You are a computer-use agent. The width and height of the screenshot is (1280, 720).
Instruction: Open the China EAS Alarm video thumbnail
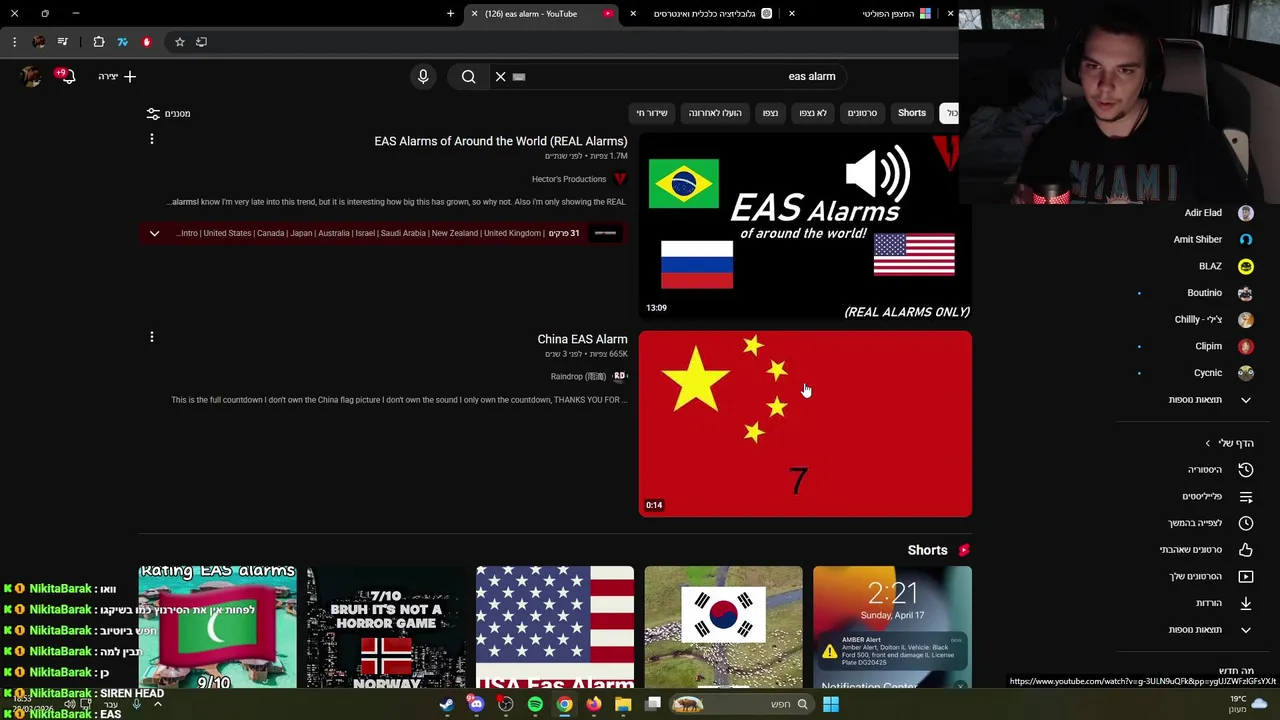point(805,424)
